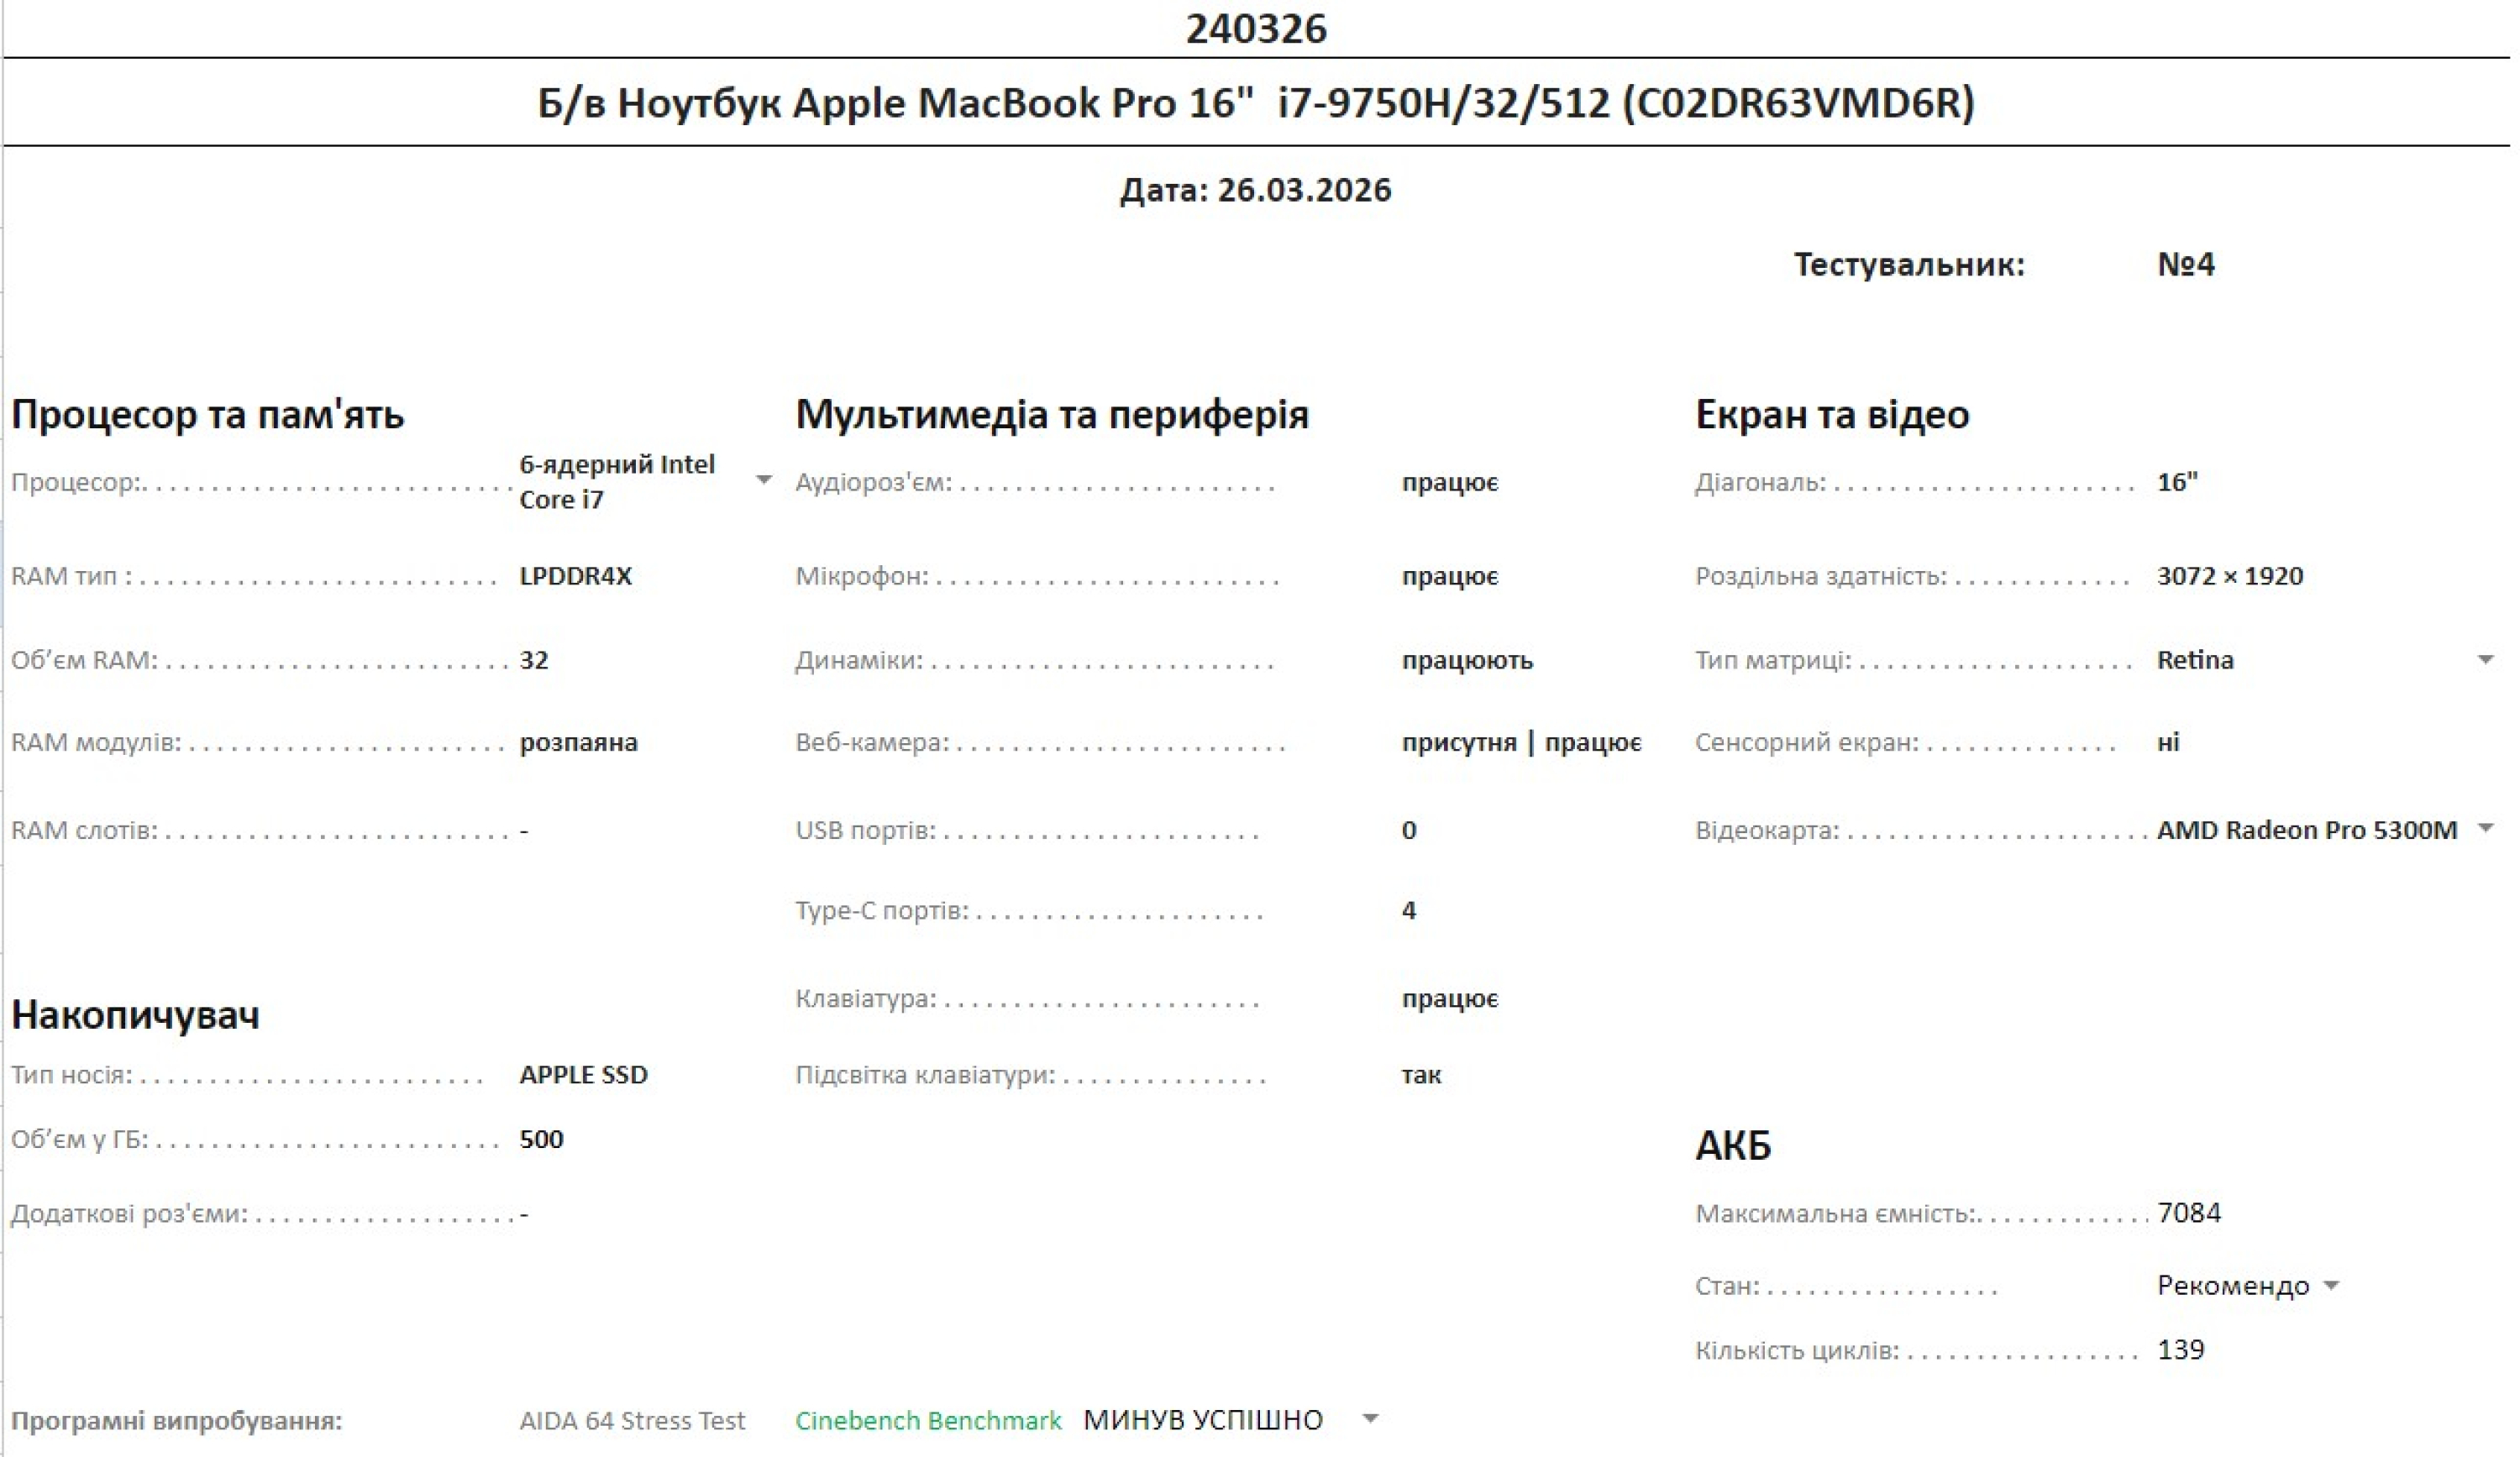The width and height of the screenshot is (2520, 1457).
Task: Click the title 'Б/в Ноутбук Apple MacBook Pro 16"'
Action: (895, 103)
